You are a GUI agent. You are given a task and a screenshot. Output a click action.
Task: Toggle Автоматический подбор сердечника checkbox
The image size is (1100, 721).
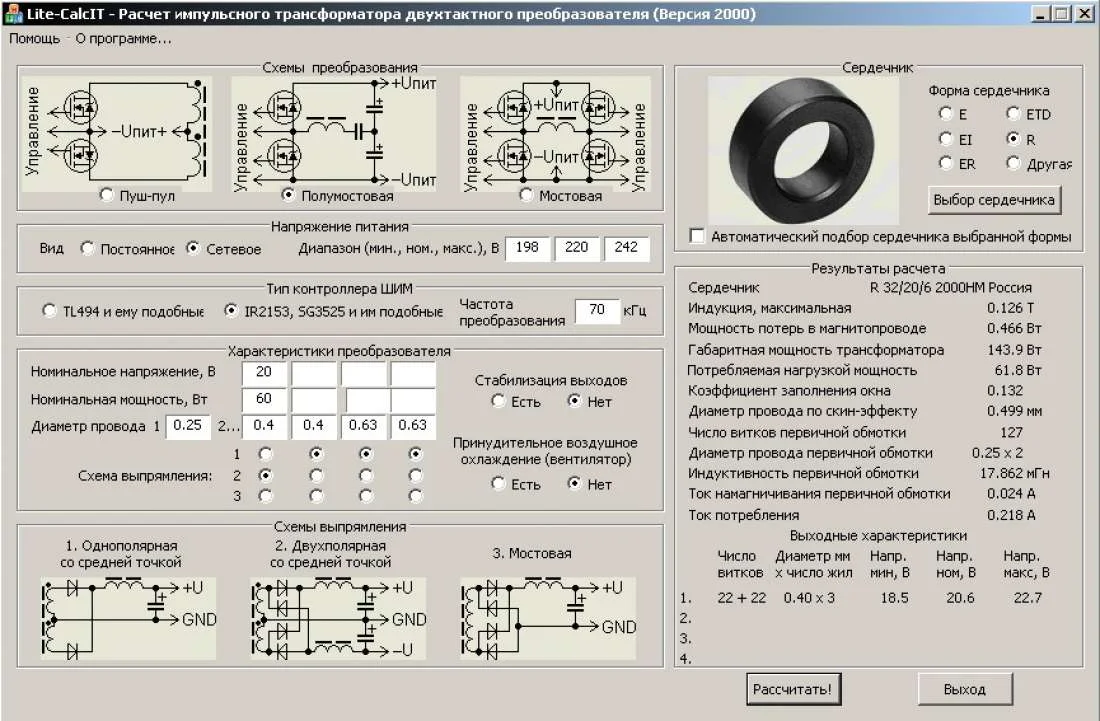pyautogui.click(x=697, y=236)
